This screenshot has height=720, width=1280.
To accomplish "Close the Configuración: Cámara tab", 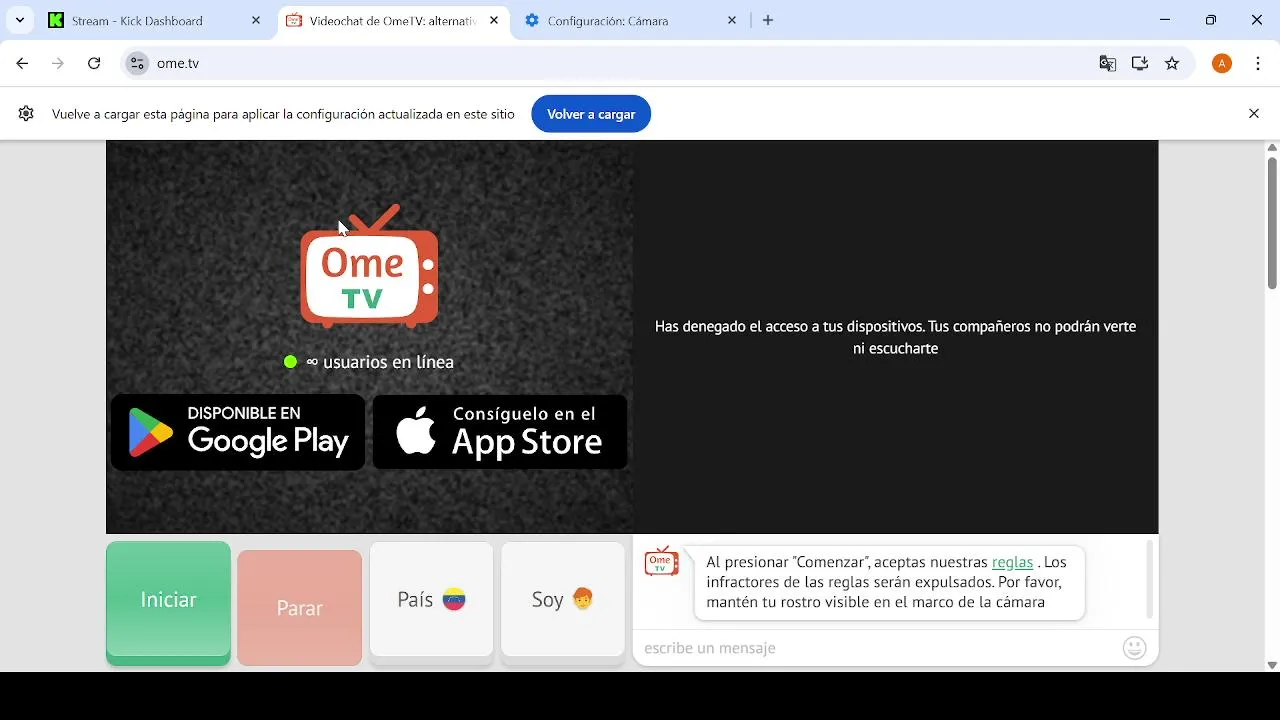I will [732, 20].
